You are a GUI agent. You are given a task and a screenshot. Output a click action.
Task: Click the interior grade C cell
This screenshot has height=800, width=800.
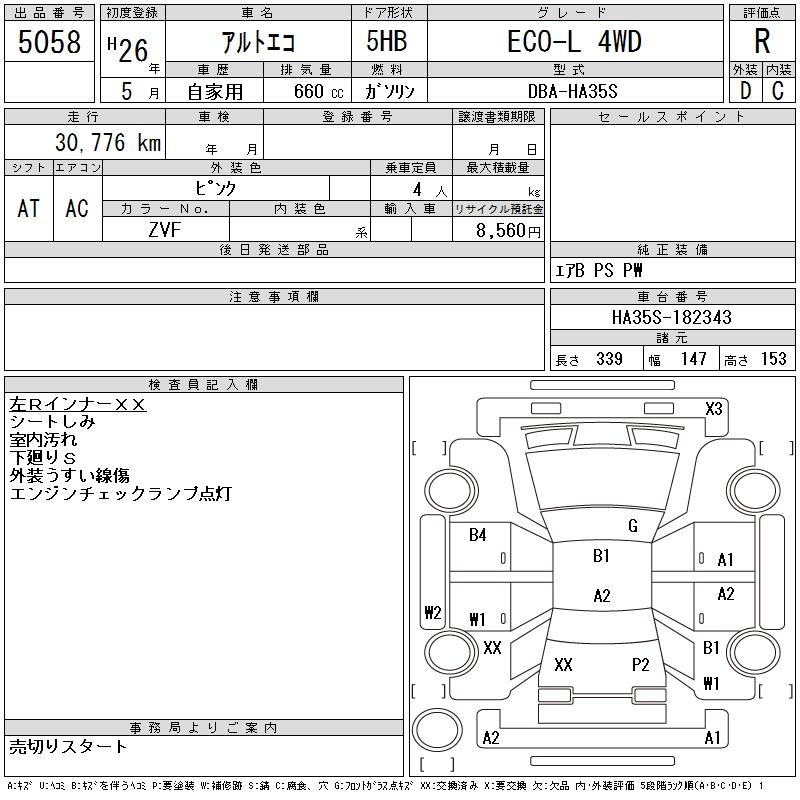coord(779,90)
